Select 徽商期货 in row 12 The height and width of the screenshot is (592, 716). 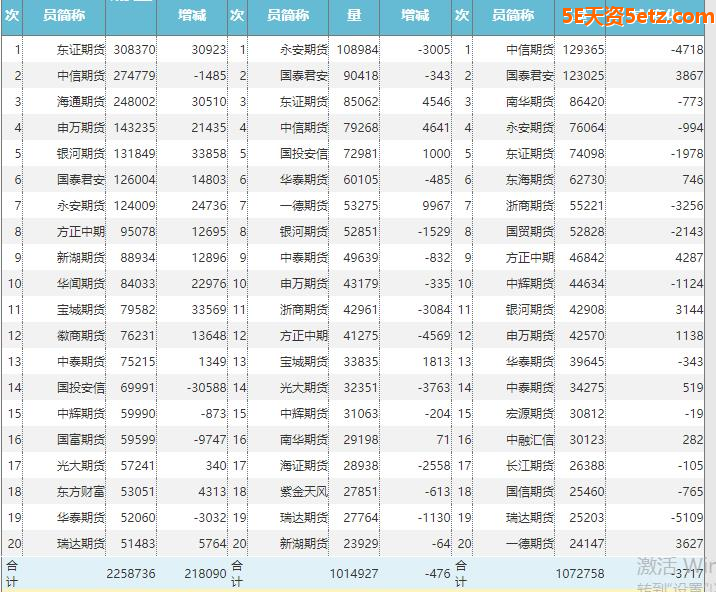click(x=81, y=336)
